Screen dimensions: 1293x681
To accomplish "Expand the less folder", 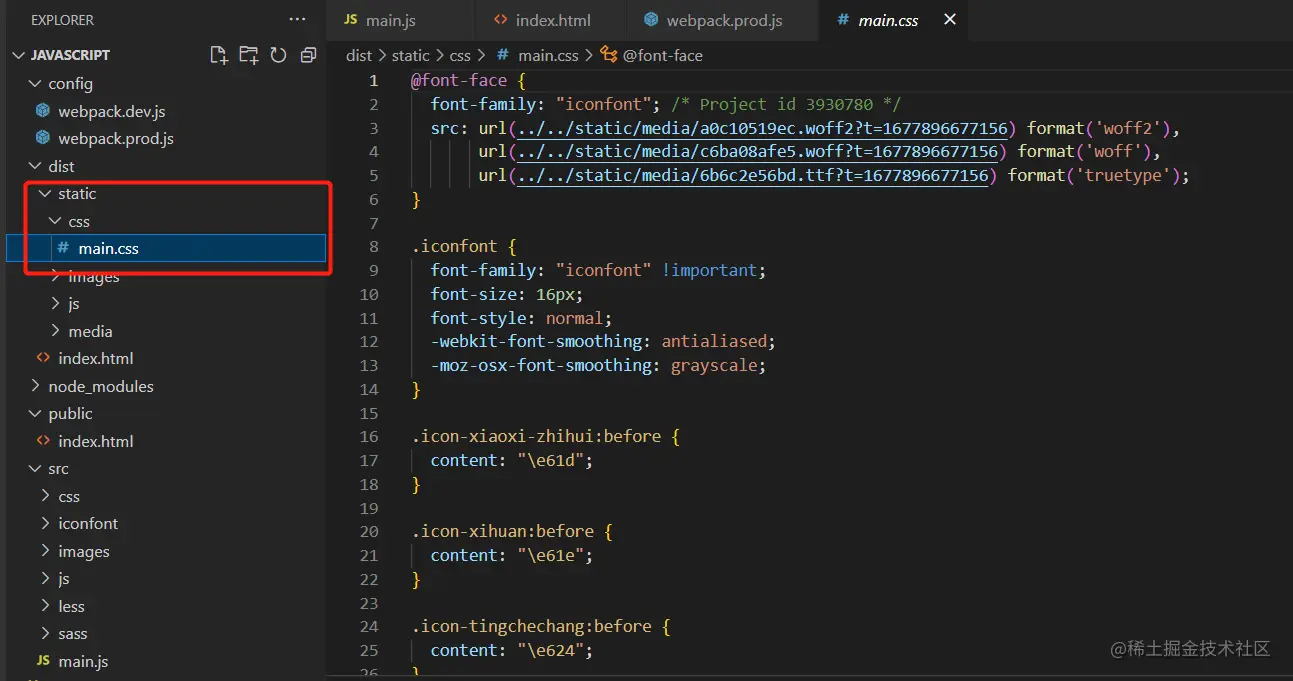I will pos(45,606).
